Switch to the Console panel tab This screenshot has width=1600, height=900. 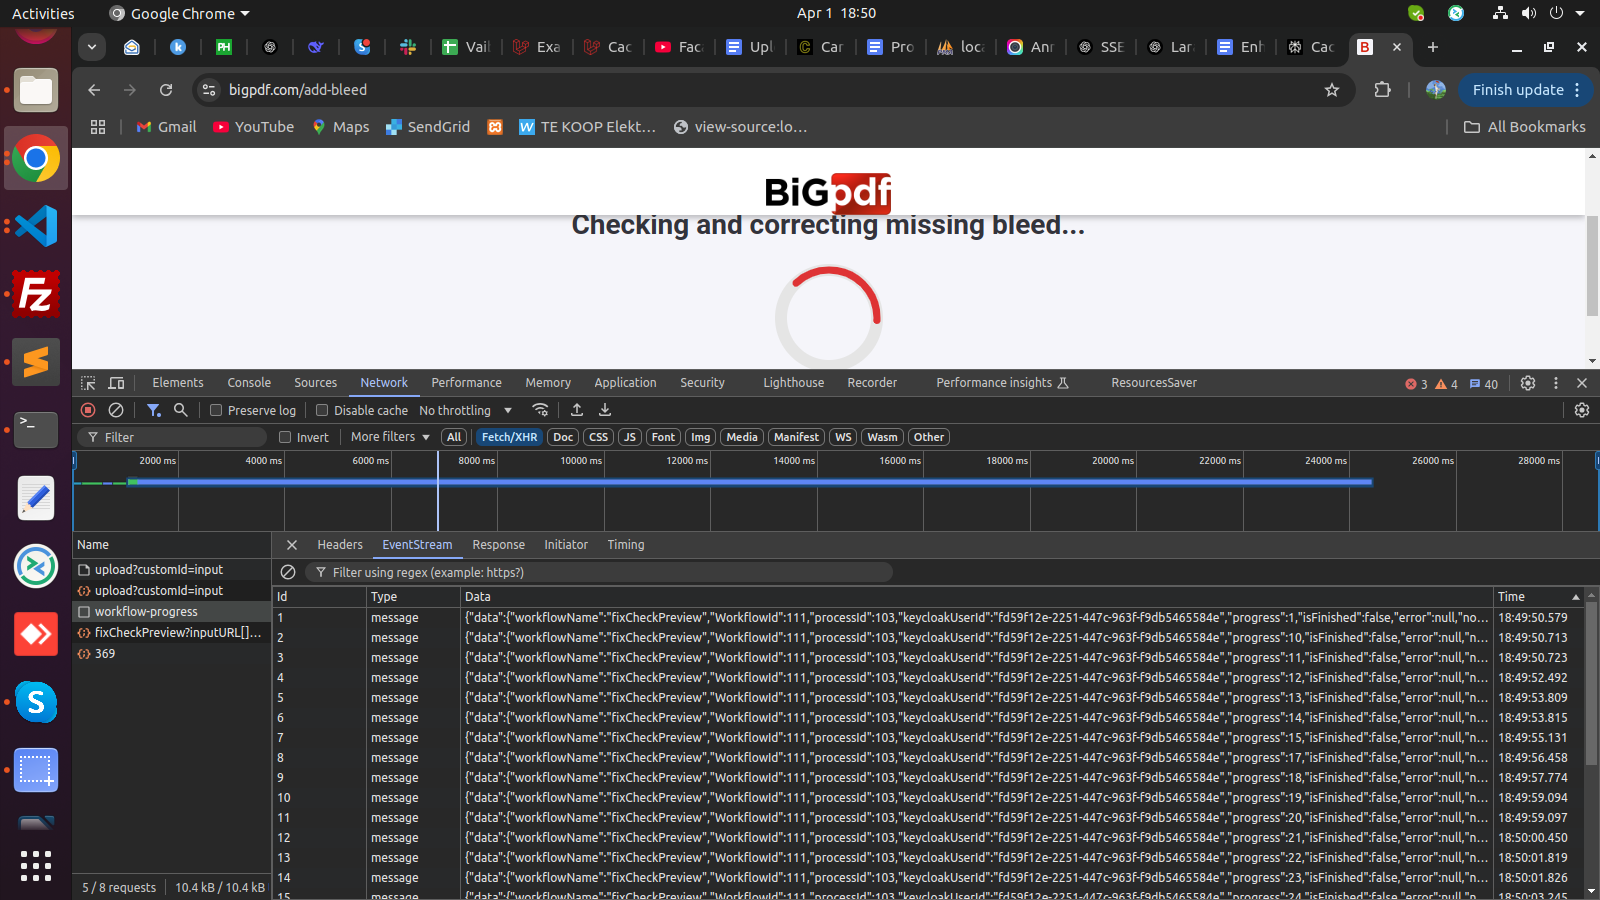pos(249,383)
